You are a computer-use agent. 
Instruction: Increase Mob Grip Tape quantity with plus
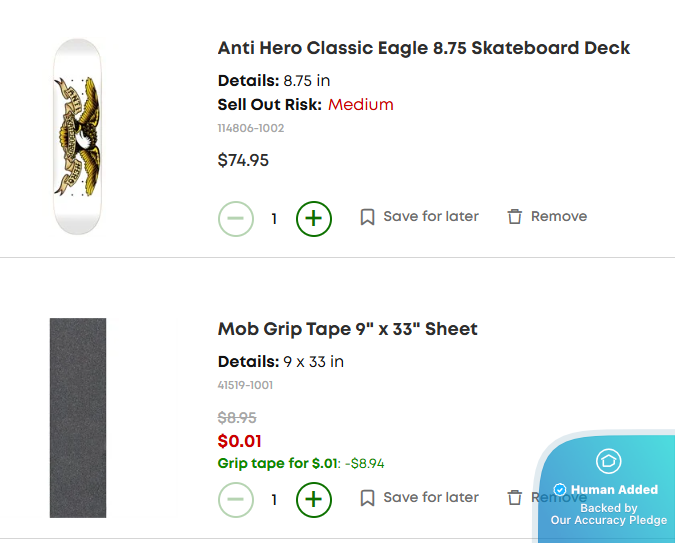point(314,498)
